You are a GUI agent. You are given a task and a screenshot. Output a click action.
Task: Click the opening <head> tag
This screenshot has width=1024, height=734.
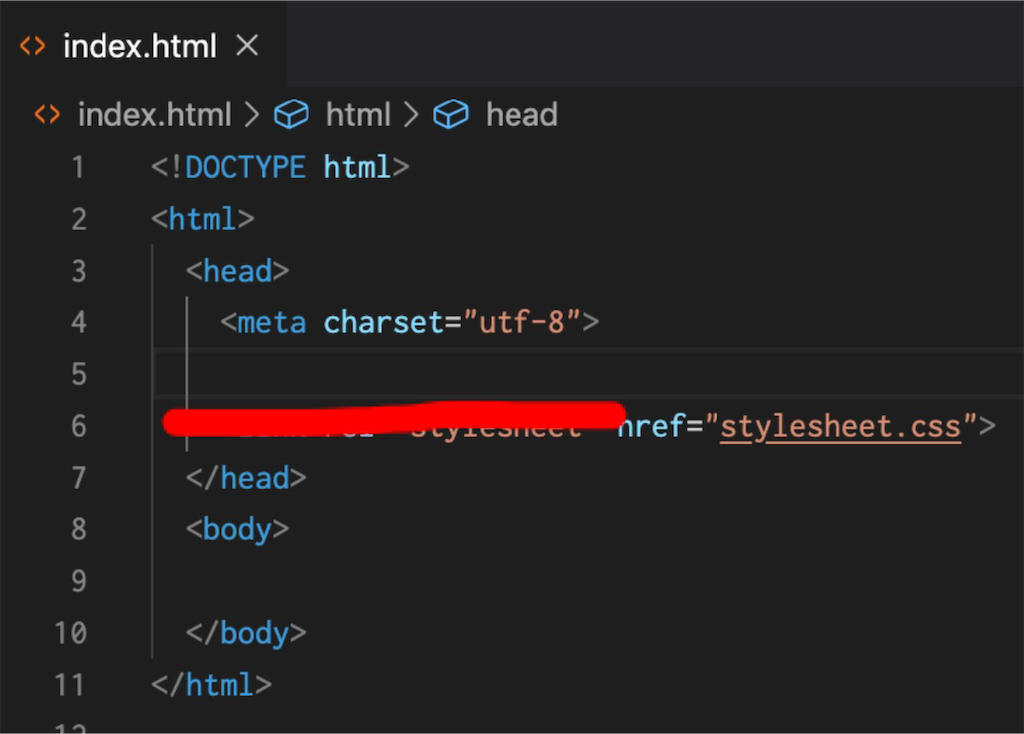pos(237,271)
